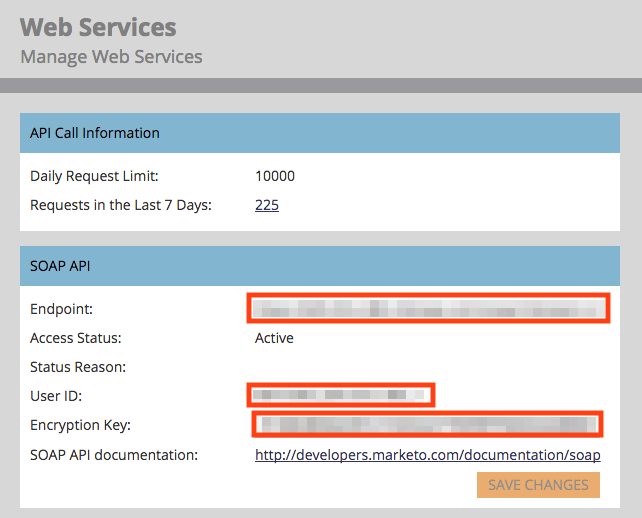Click Requests in the Last 7 Days label

[x=121, y=205]
